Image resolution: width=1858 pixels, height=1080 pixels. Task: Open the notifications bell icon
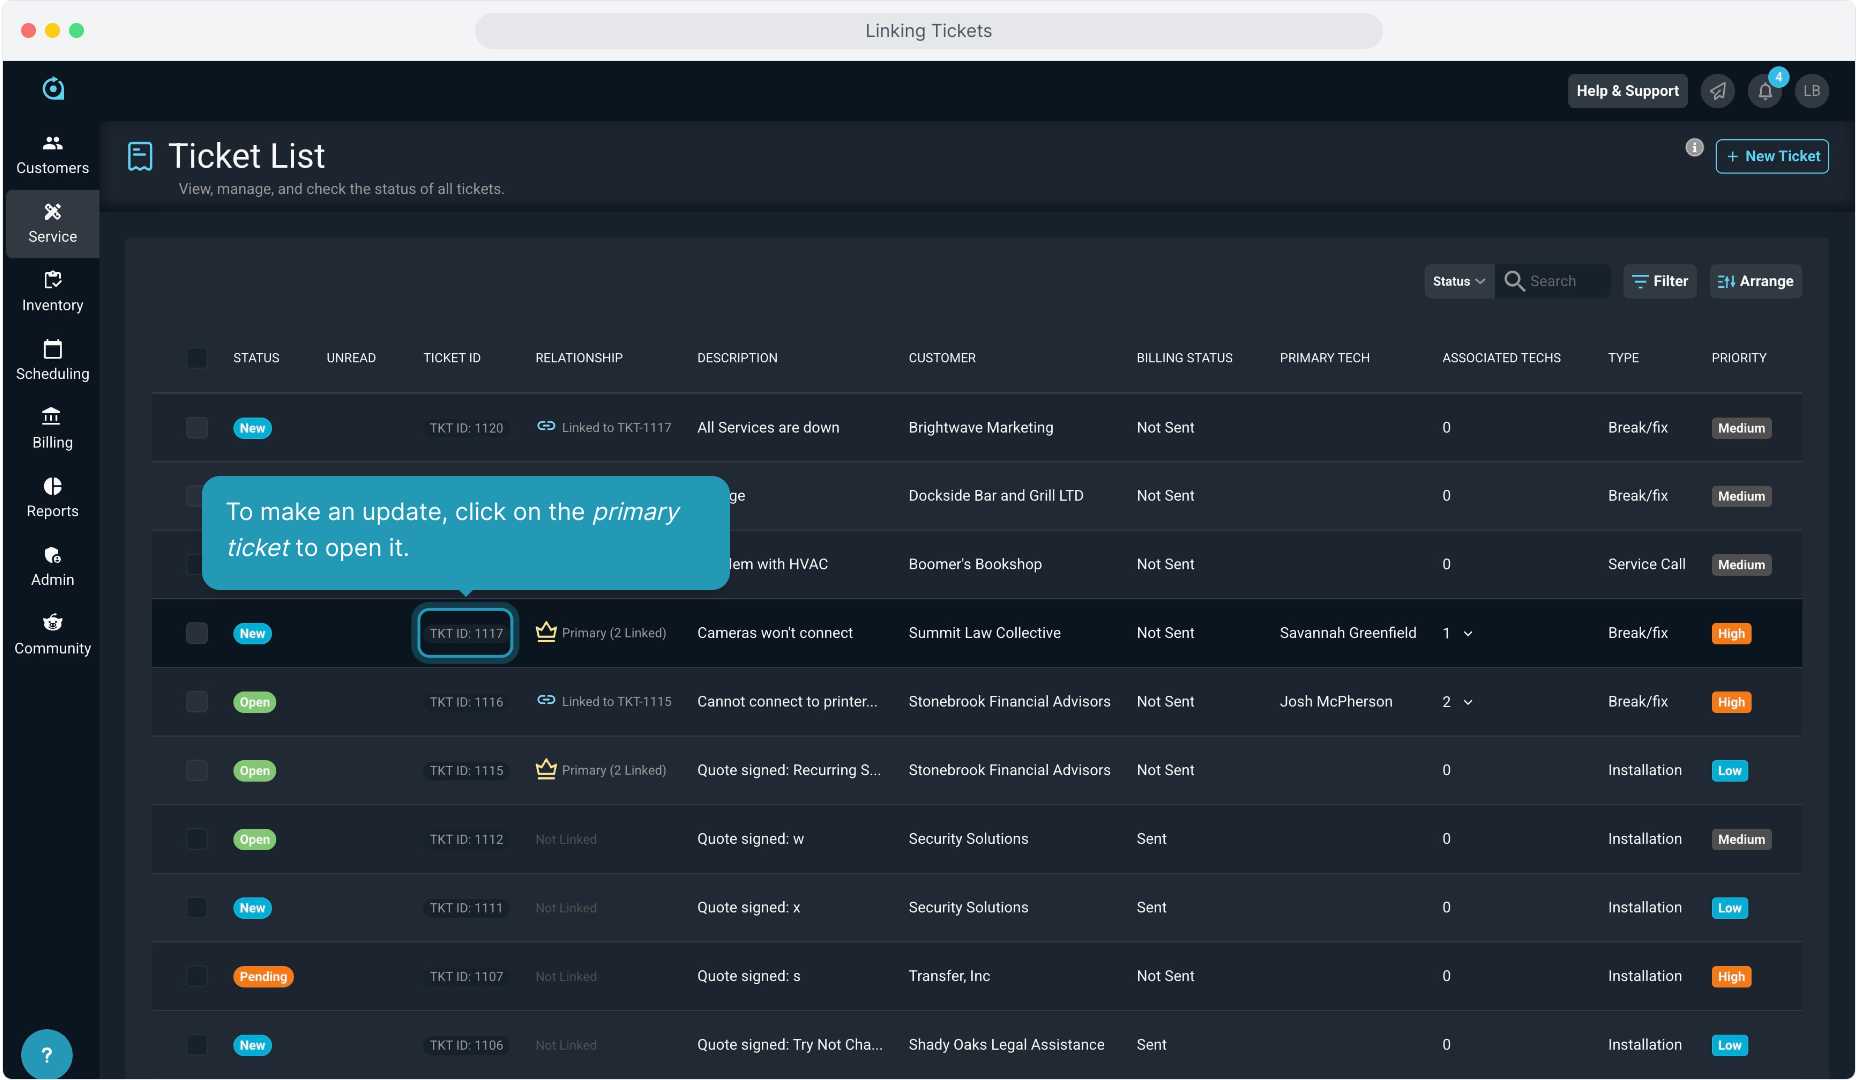pyautogui.click(x=1765, y=91)
